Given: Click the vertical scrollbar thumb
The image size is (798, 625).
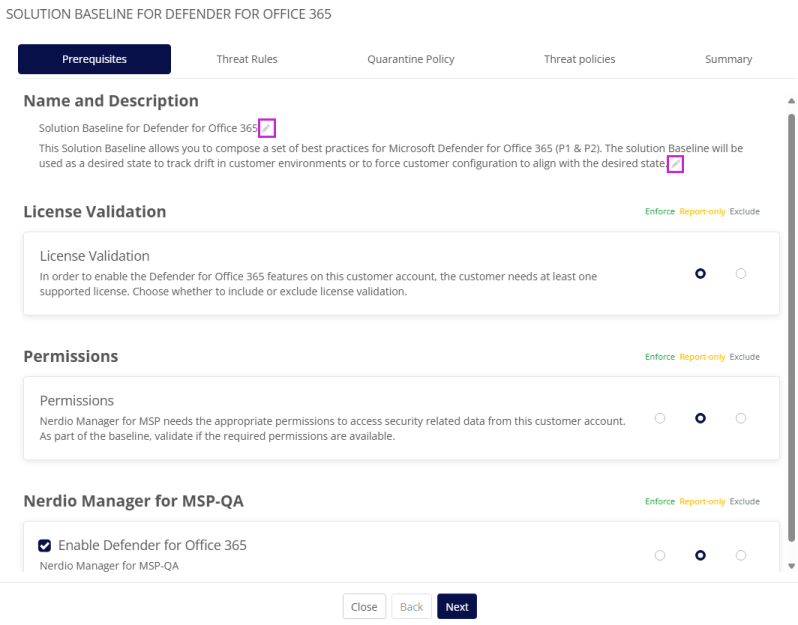Looking at the screenshot, I should [x=791, y=330].
